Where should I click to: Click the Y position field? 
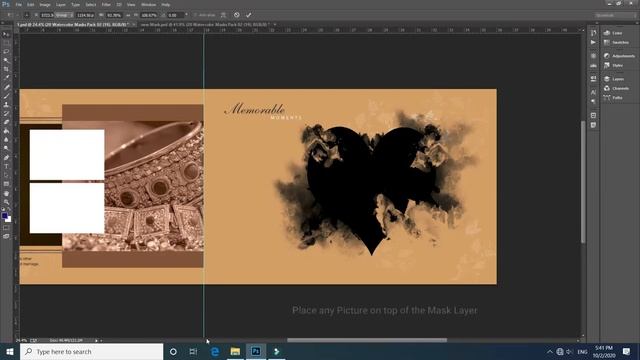click(x=85, y=15)
